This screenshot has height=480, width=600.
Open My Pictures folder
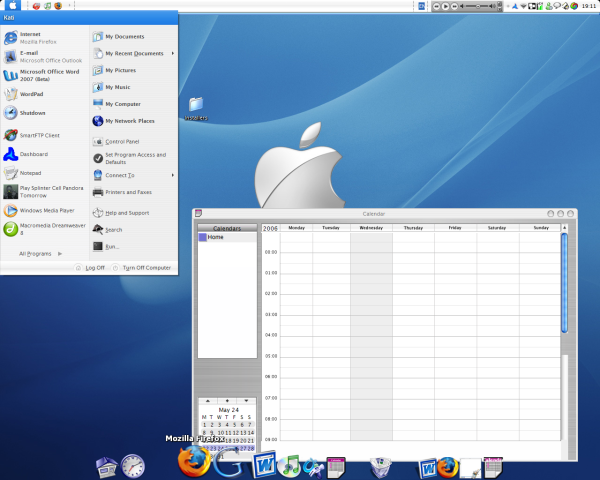tap(133, 70)
